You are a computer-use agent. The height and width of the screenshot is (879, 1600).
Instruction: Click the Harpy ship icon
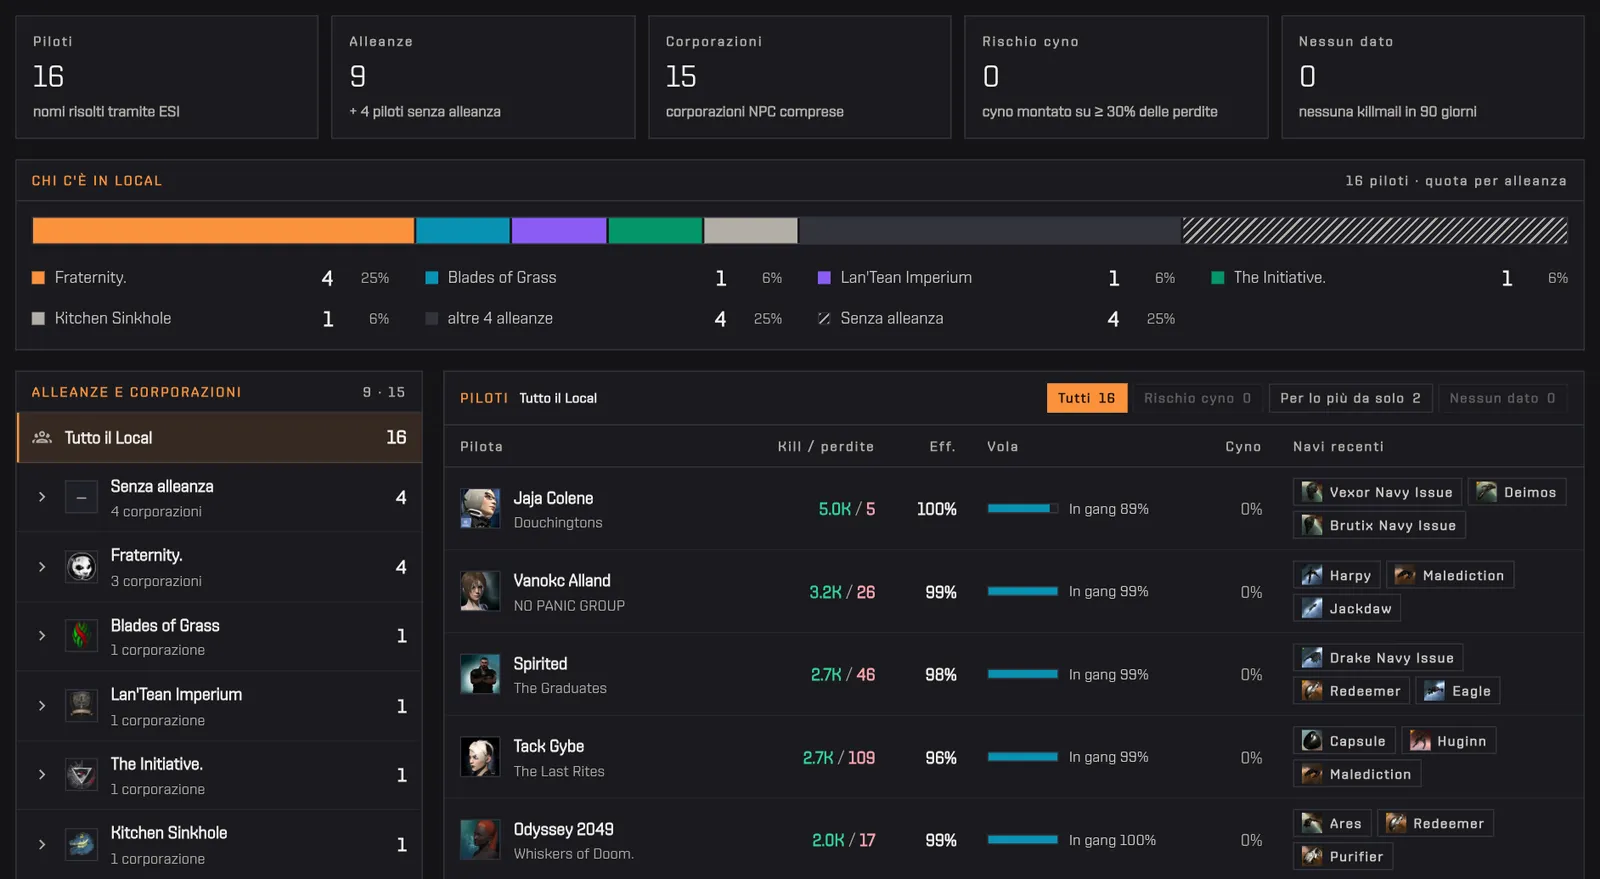(1312, 575)
